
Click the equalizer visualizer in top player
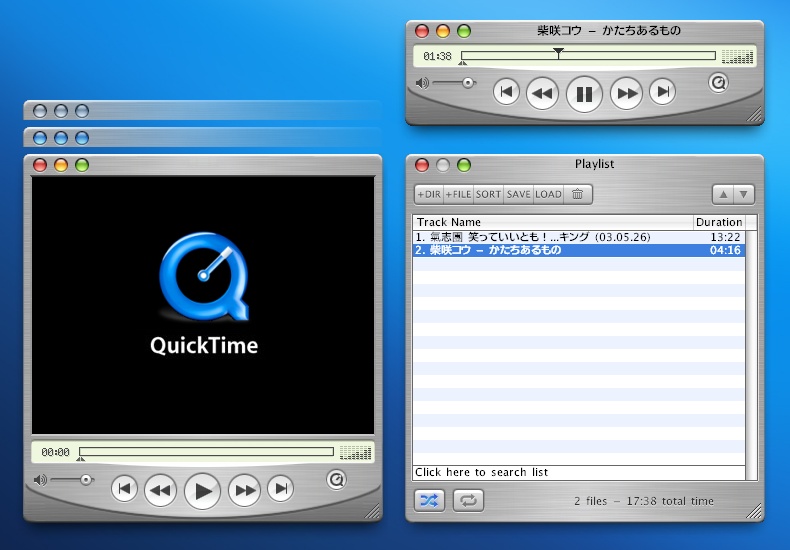(x=737, y=56)
